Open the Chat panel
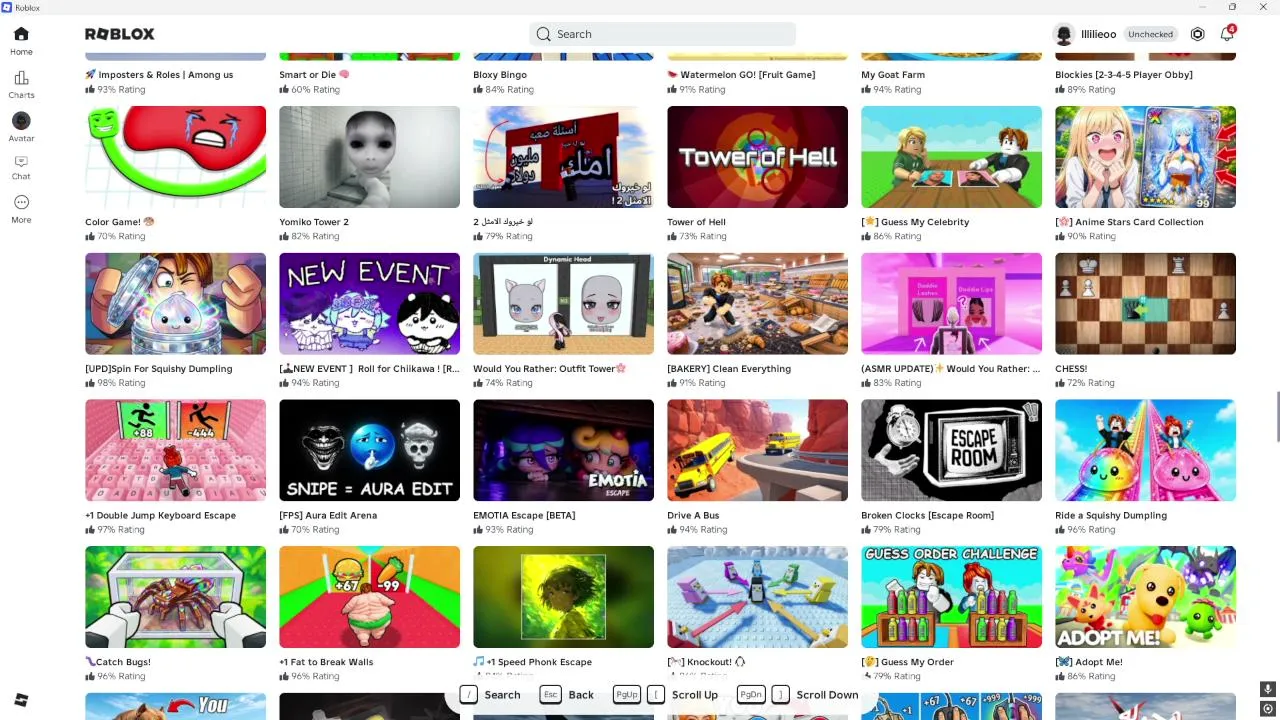The width and height of the screenshot is (1280, 720). (21, 167)
